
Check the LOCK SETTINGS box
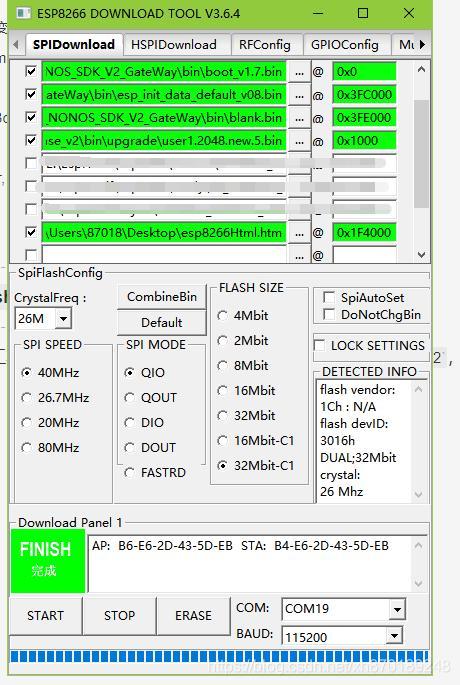tap(319, 345)
